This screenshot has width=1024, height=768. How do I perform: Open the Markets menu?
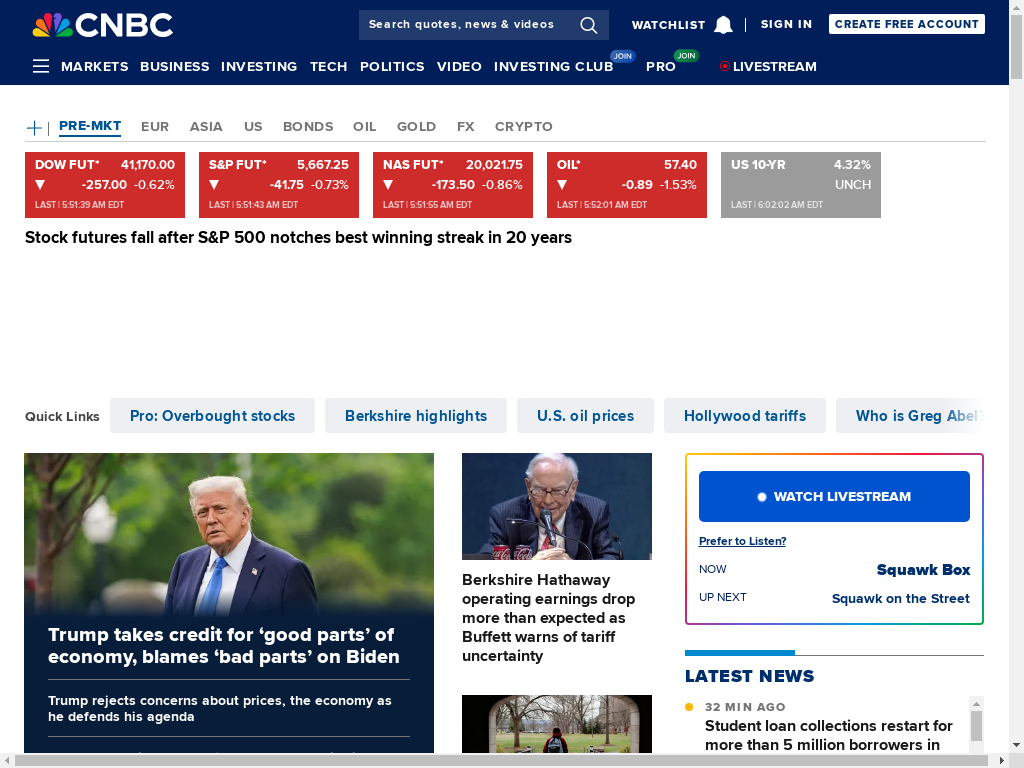(95, 67)
